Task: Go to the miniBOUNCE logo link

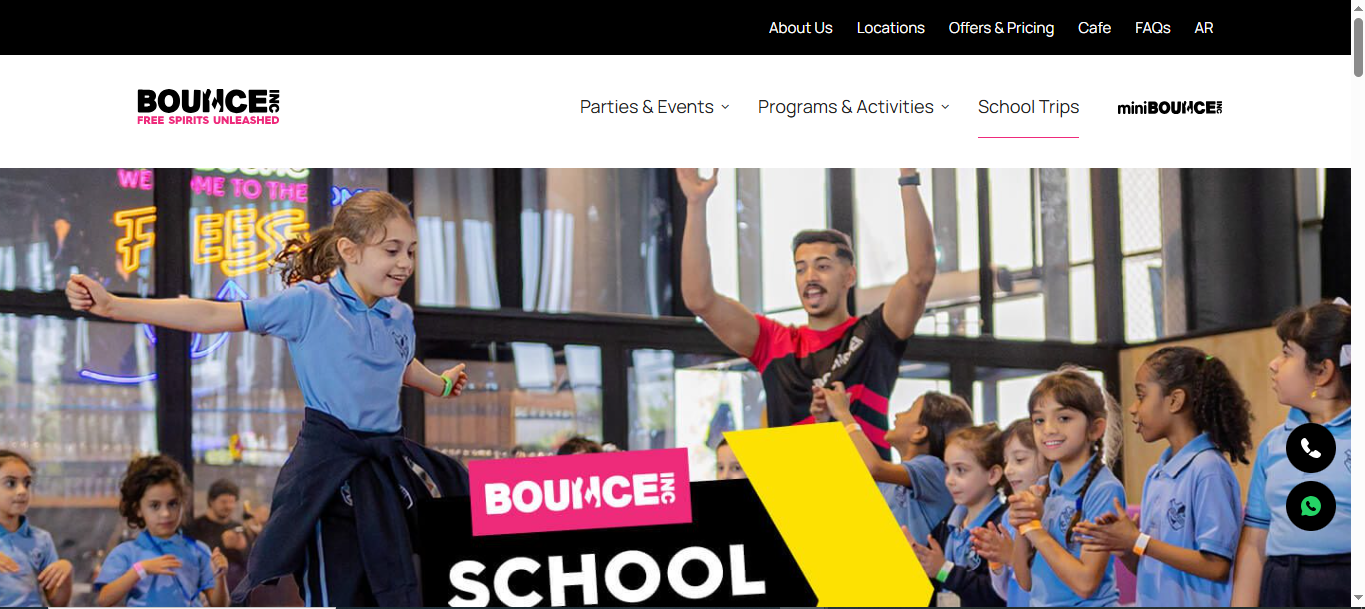Action: coord(1170,108)
